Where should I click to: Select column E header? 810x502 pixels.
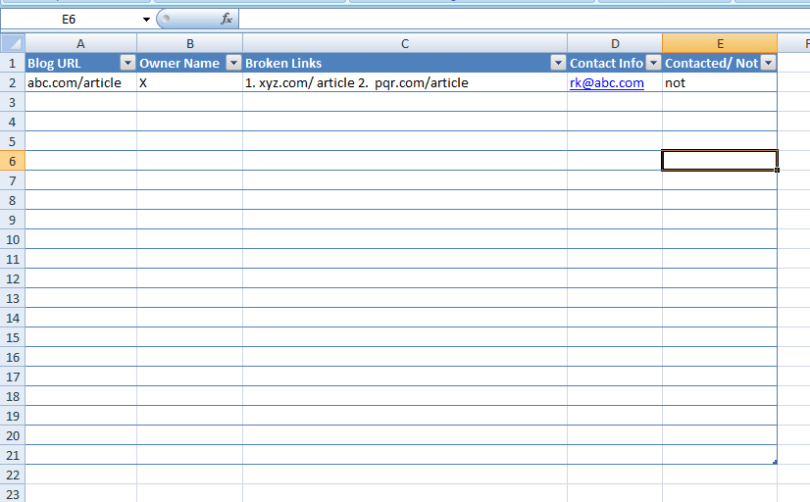coord(720,43)
